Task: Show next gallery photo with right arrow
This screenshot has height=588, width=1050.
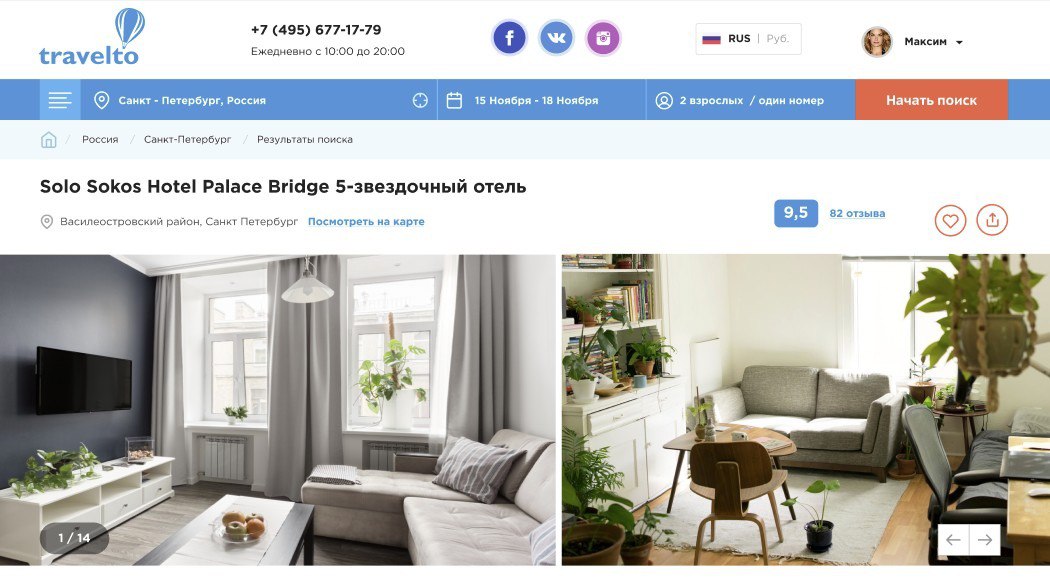Action: point(984,540)
